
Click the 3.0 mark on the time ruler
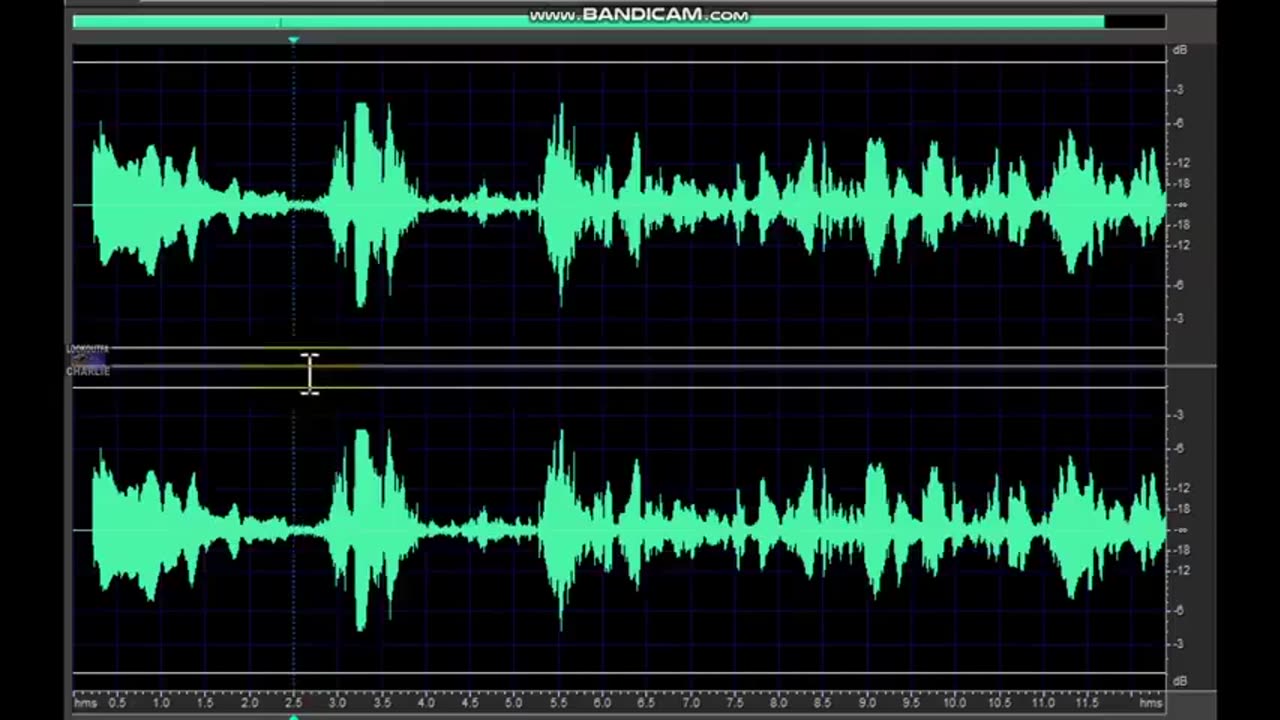coord(337,703)
